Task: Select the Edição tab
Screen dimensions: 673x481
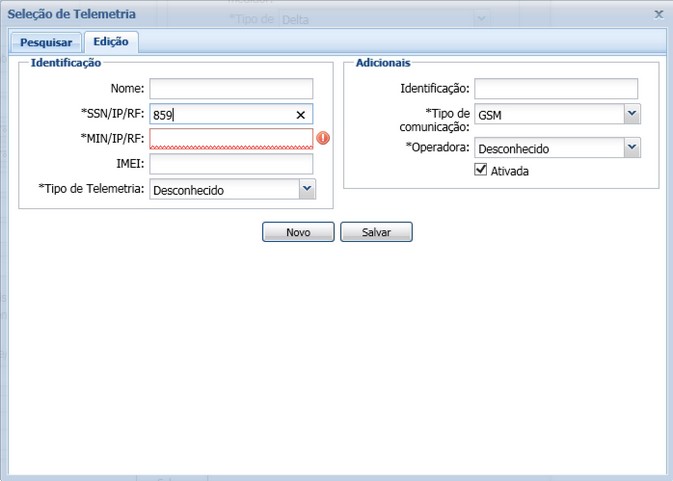Action: (111, 42)
